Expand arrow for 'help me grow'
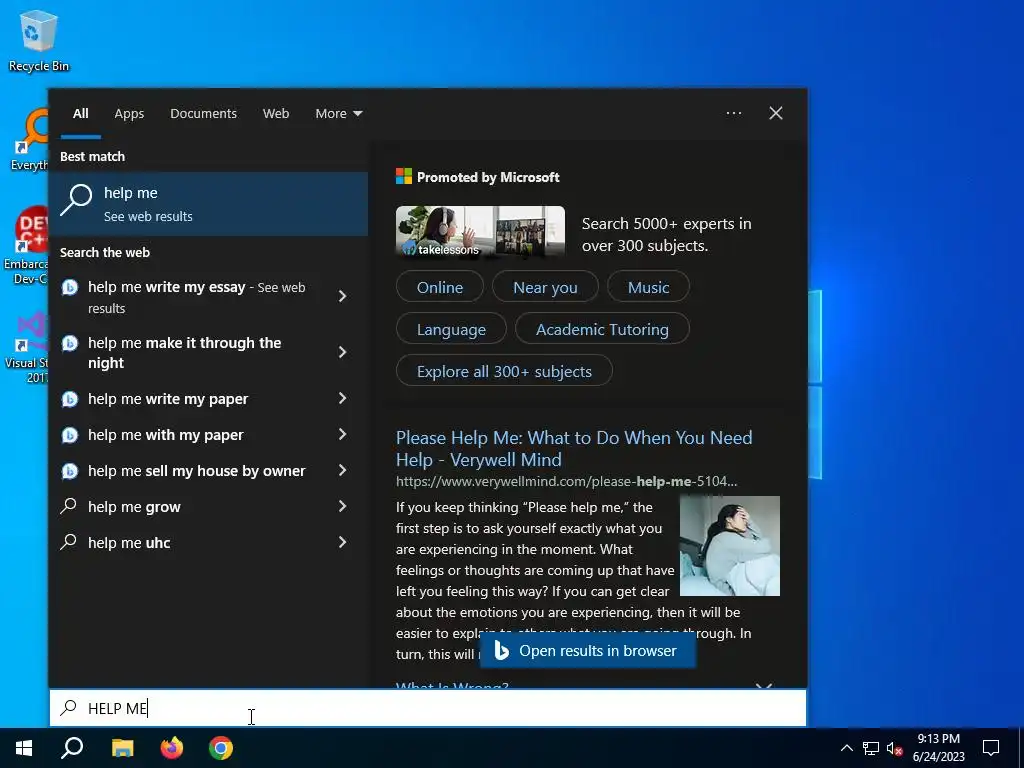The image size is (1024, 768). pos(342,506)
